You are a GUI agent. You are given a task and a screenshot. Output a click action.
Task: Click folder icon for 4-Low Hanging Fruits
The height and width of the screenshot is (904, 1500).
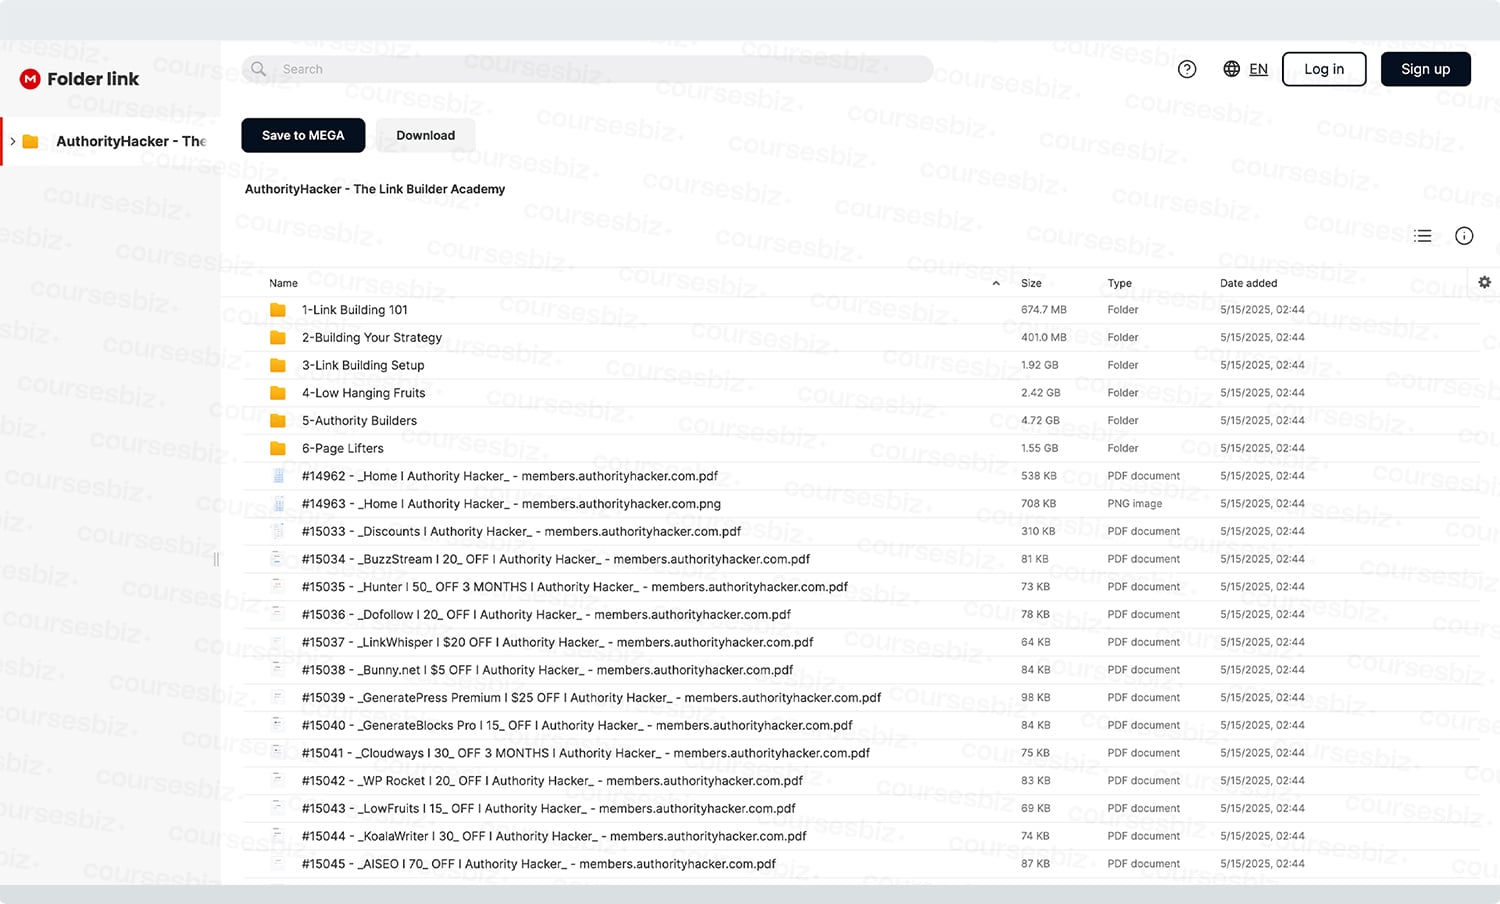[278, 393]
